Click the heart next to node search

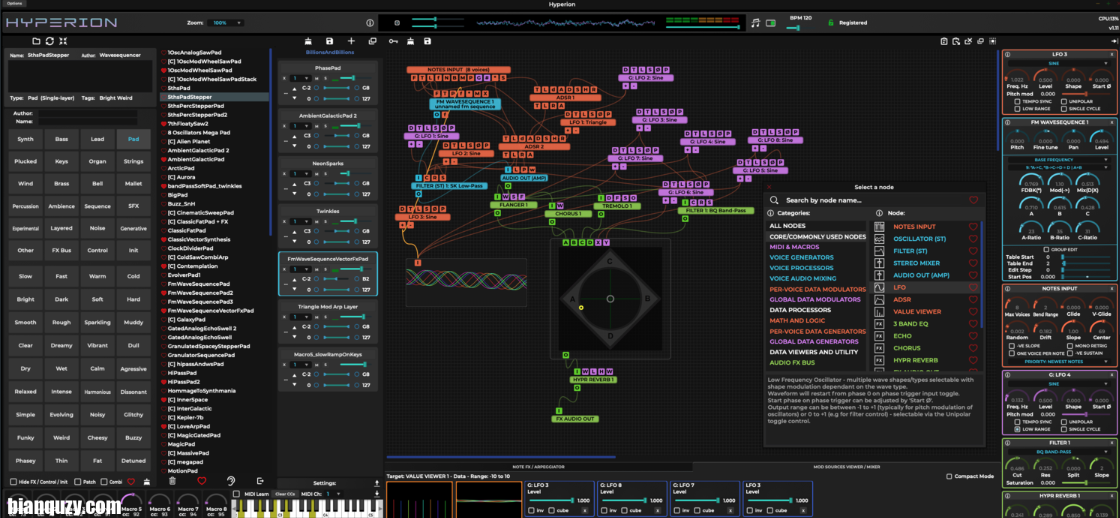point(973,200)
